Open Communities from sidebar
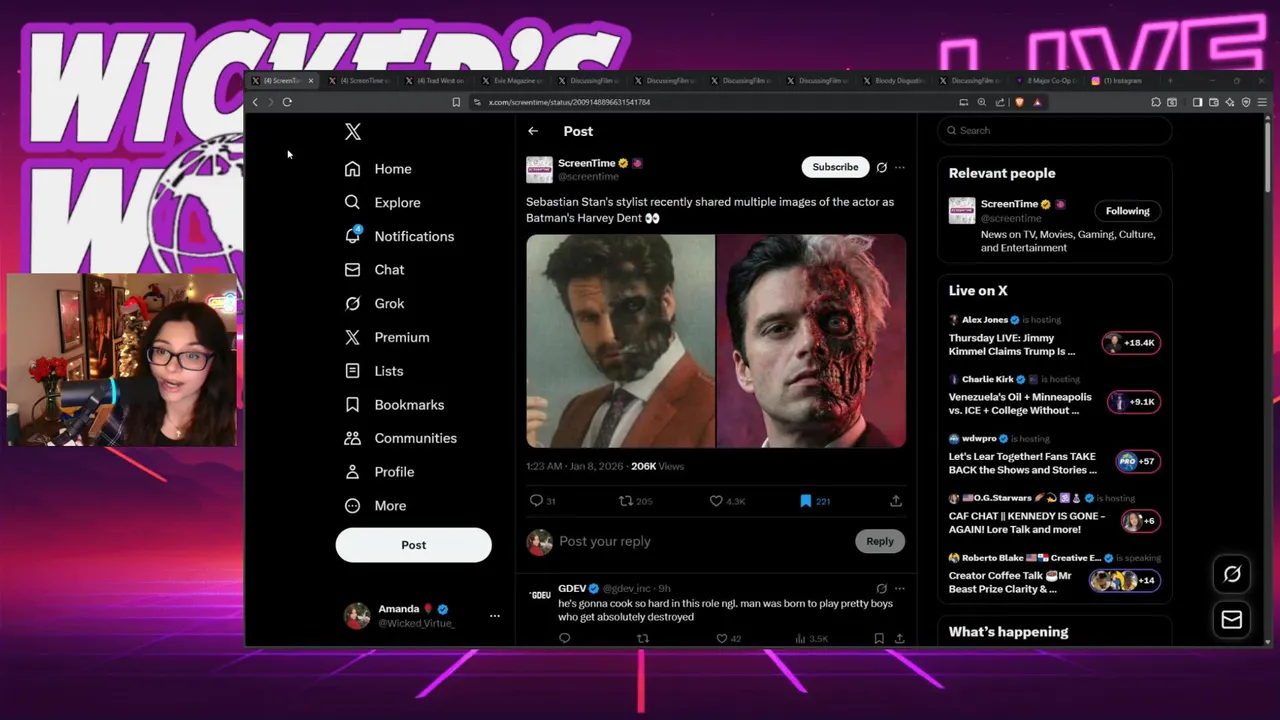The height and width of the screenshot is (720, 1280). click(x=400, y=438)
